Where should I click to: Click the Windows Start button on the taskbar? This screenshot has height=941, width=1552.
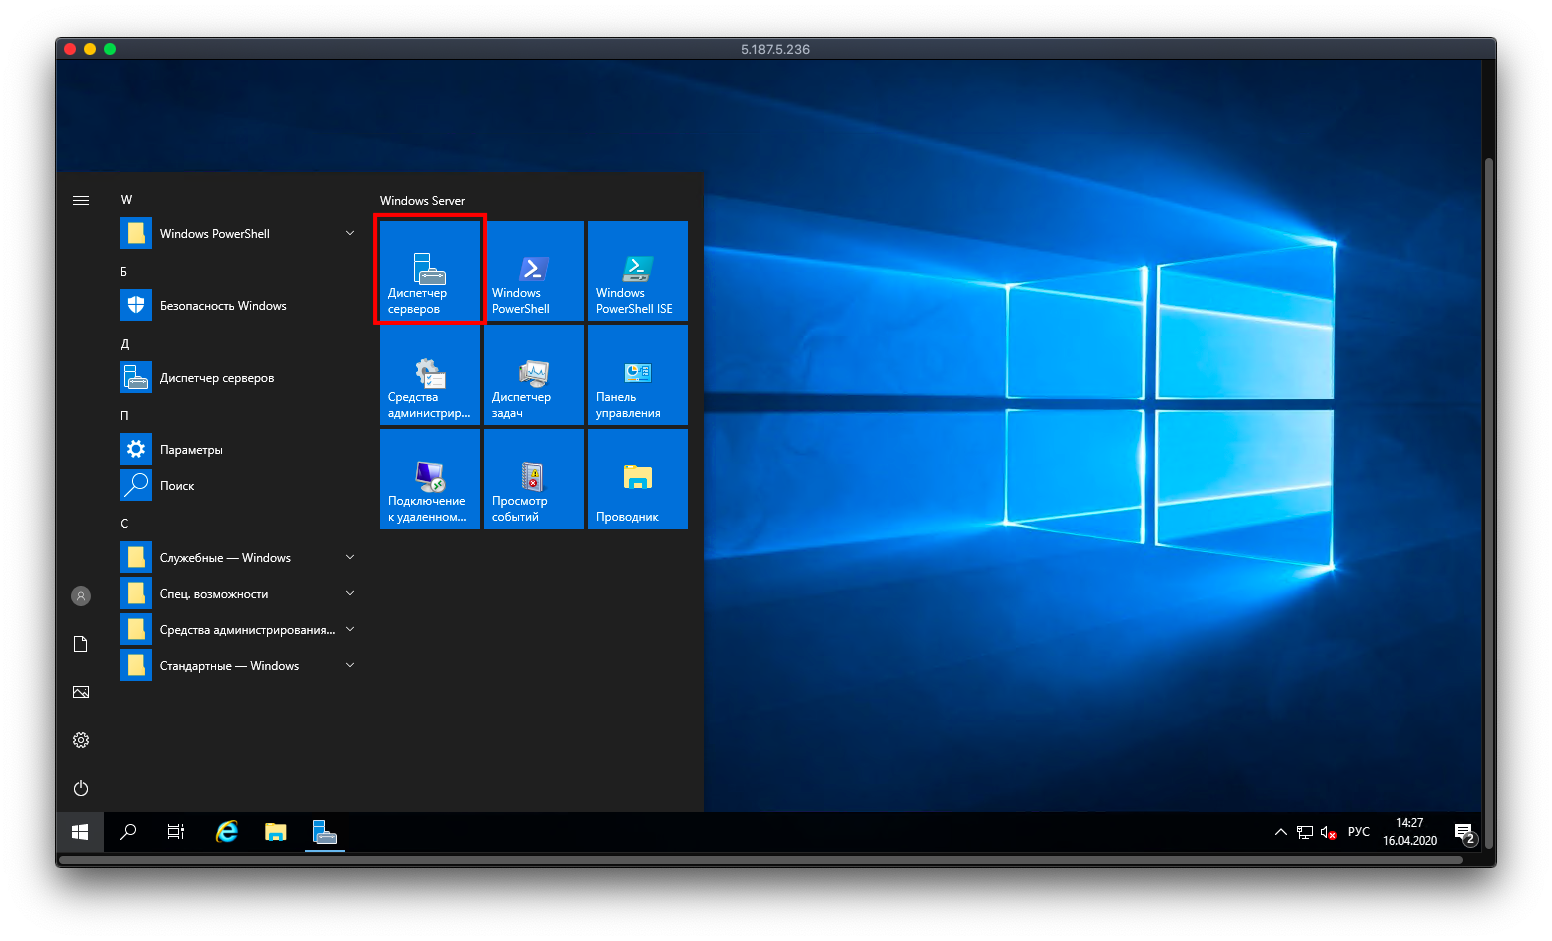[80, 832]
